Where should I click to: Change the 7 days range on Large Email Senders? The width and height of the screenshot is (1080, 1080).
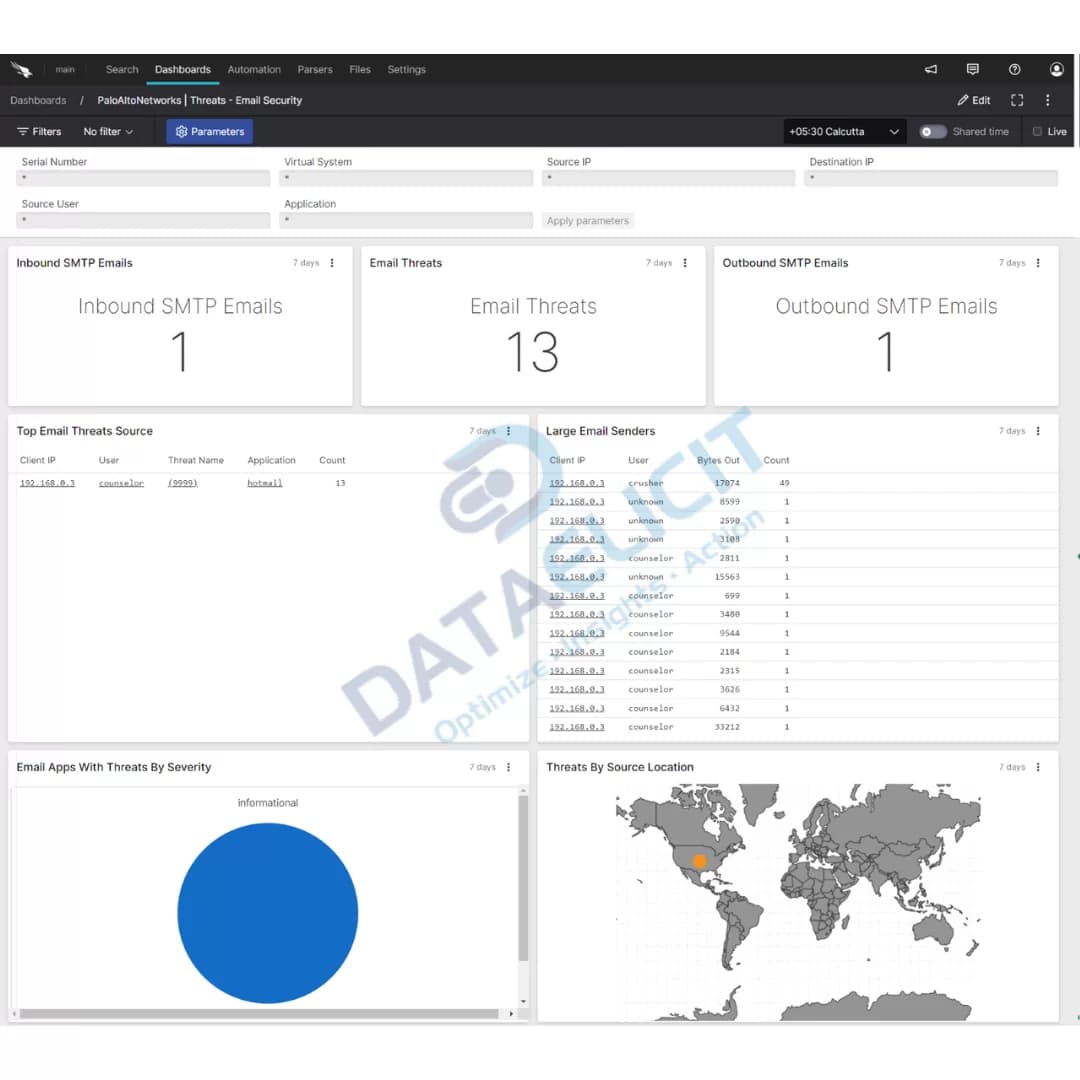1013,431
